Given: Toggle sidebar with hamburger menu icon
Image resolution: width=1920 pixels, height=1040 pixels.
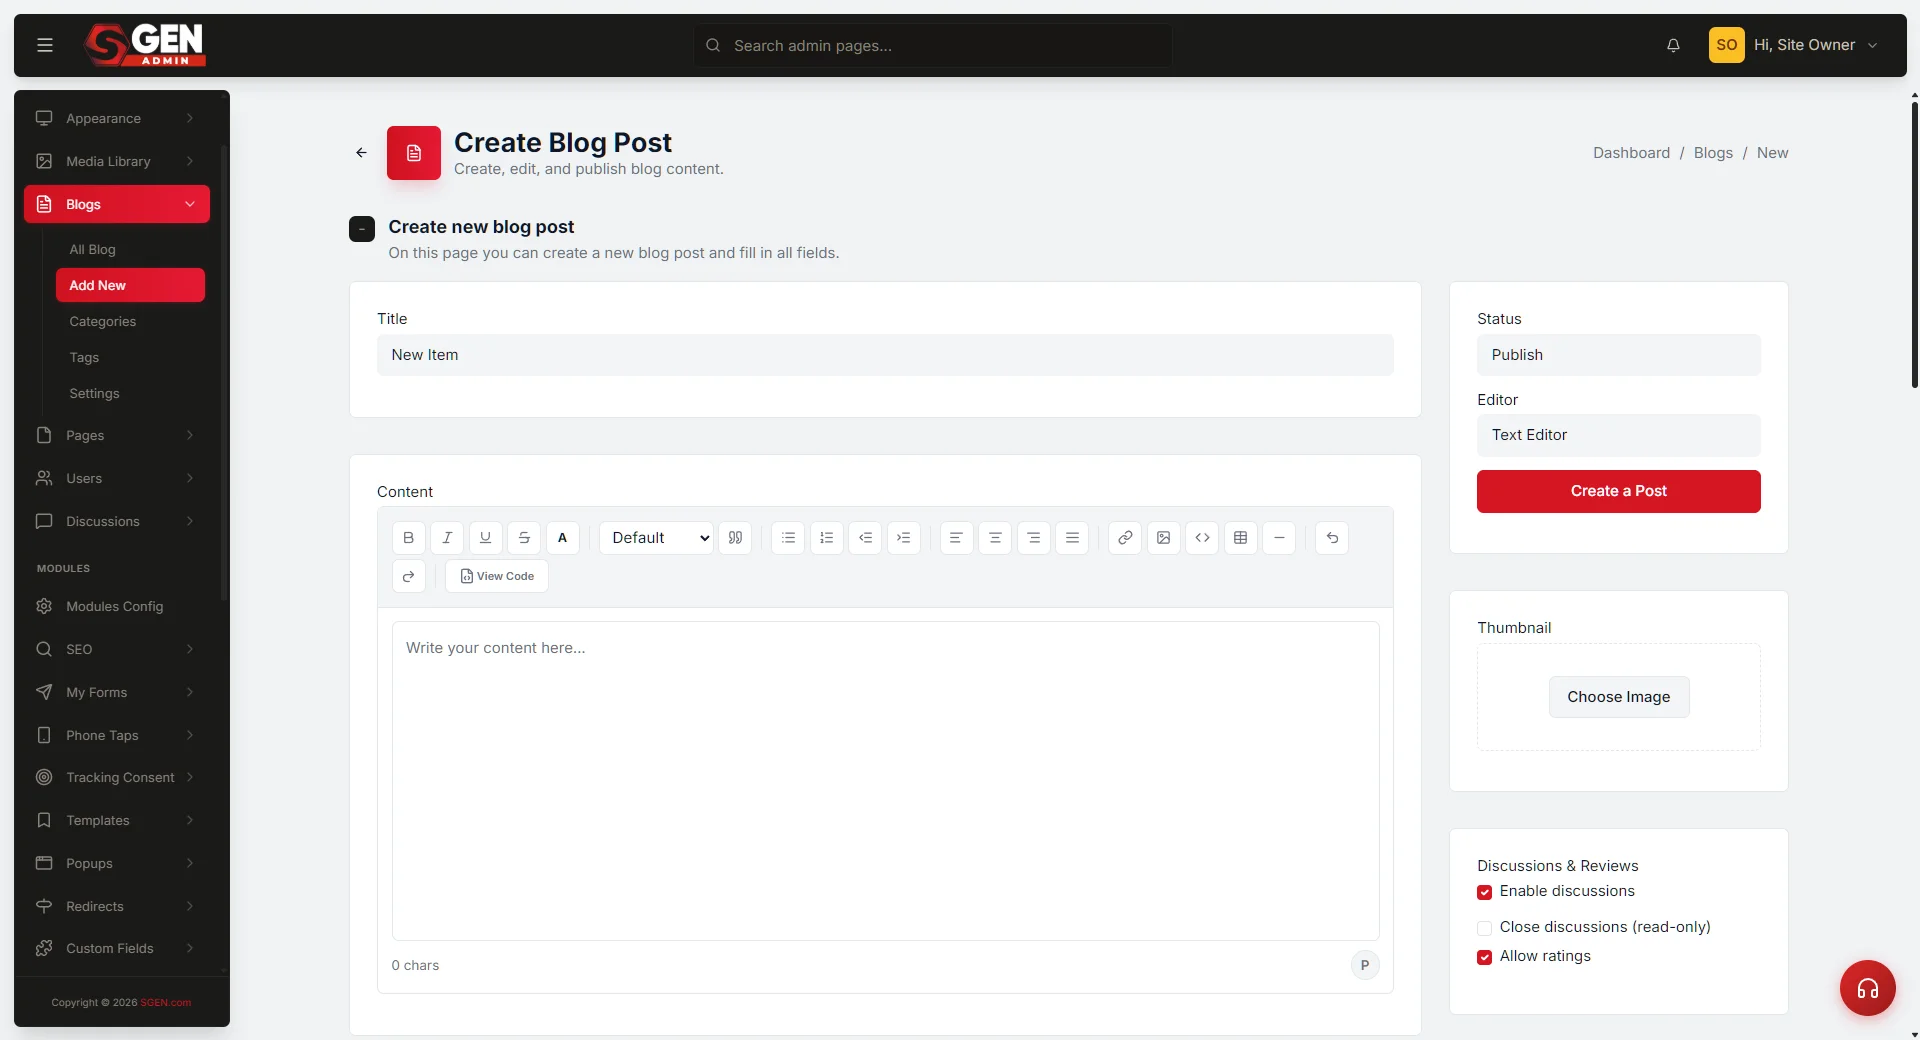Looking at the screenshot, I should (x=45, y=45).
